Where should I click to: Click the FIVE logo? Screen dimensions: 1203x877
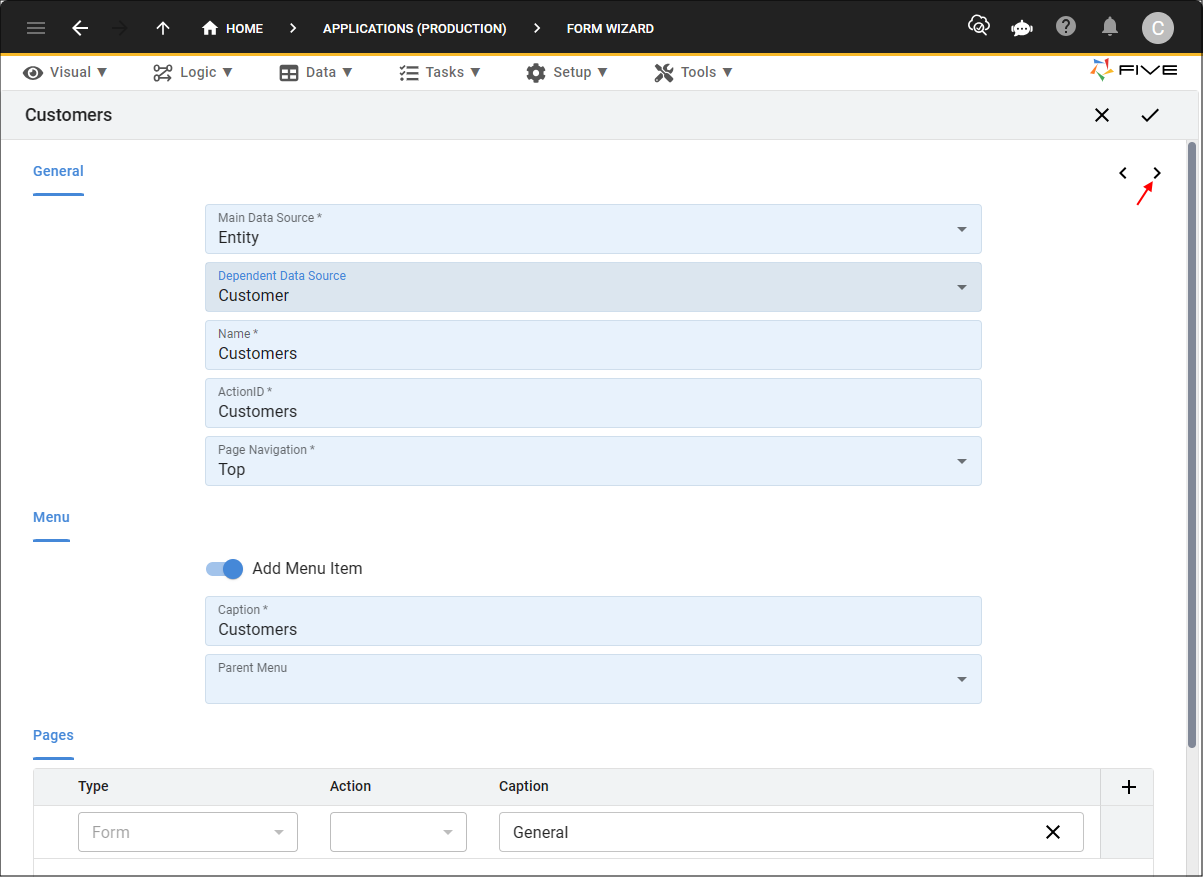coord(1133,70)
